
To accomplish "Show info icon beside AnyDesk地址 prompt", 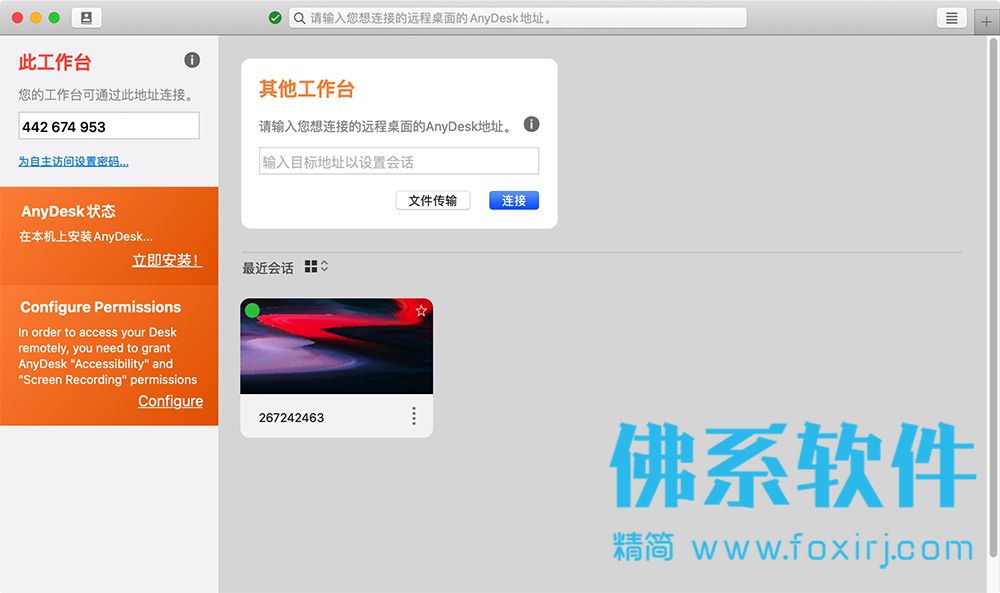I will [x=531, y=124].
